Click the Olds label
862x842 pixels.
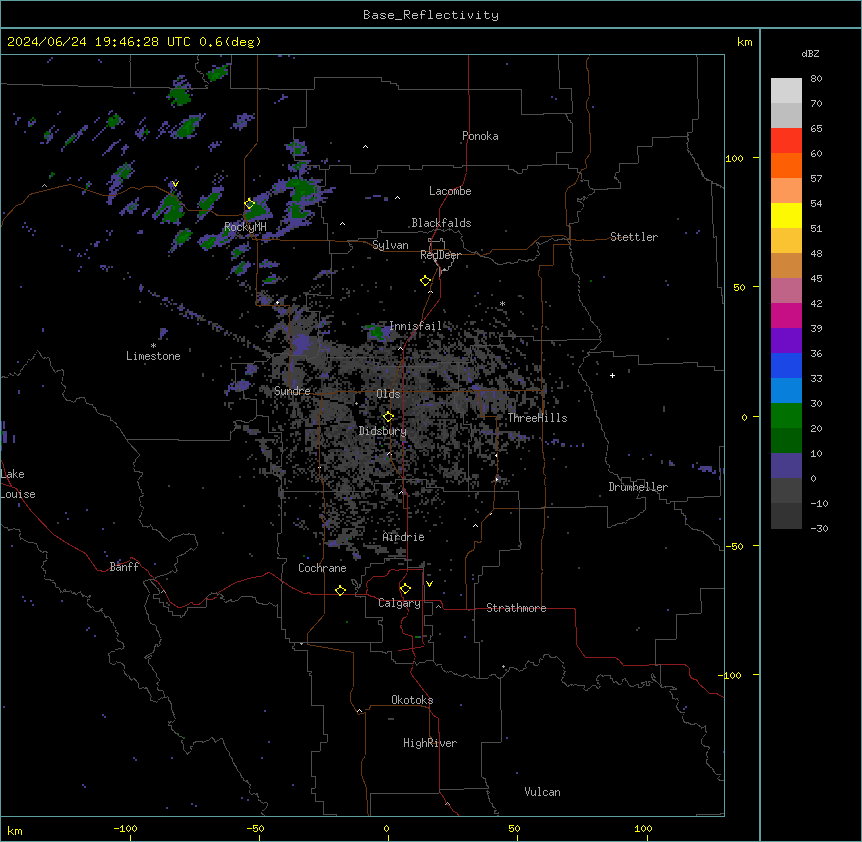pos(388,394)
